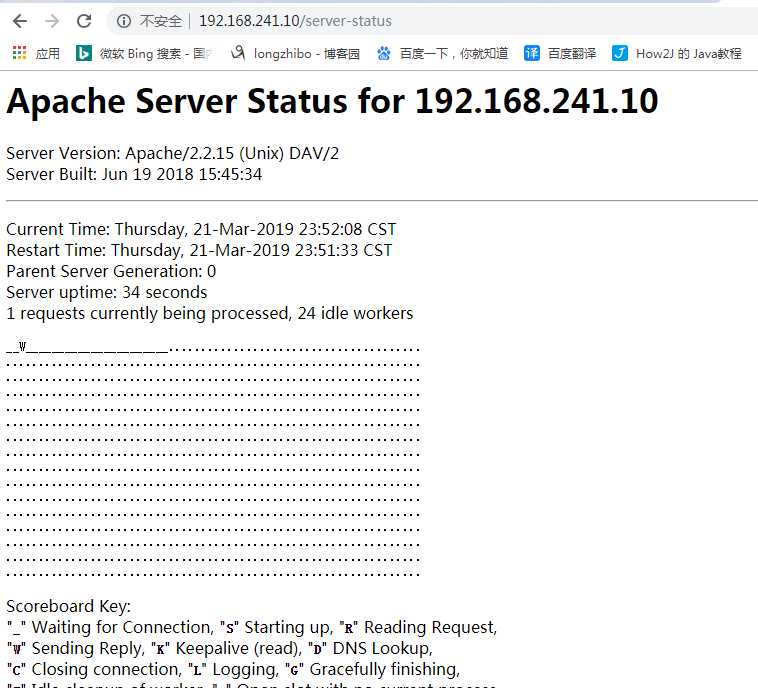
Task: Reload the server-status page
Action: click(x=84, y=21)
